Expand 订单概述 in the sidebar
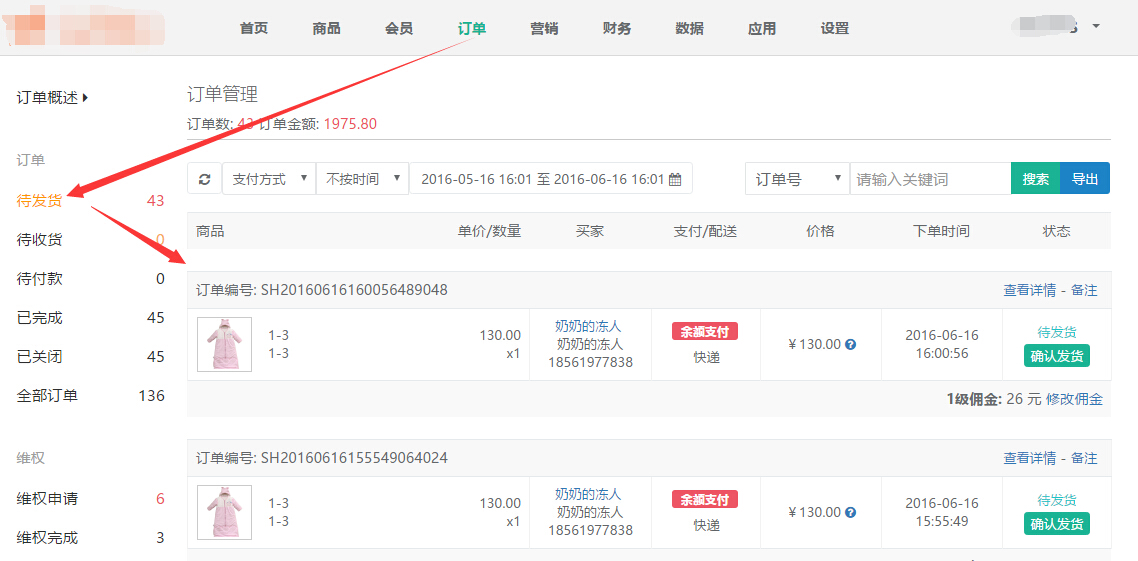The image size is (1138, 561). coord(52,98)
